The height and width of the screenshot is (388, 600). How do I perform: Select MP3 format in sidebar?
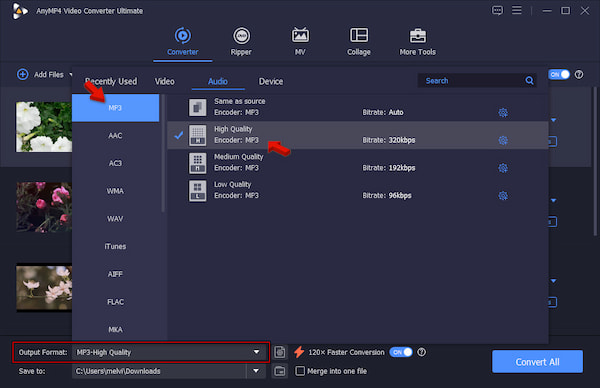pos(115,108)
